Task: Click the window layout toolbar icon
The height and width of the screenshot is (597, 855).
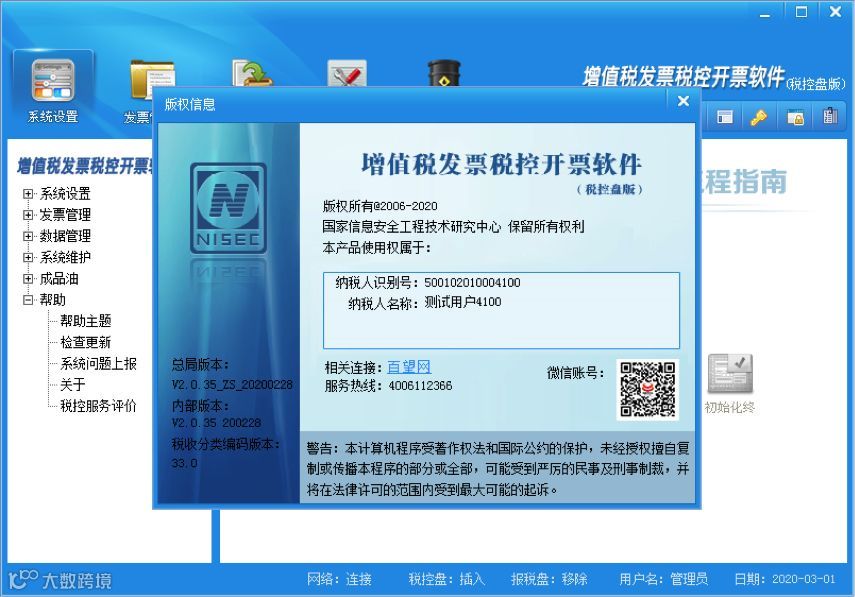Action: pos(725,117)
